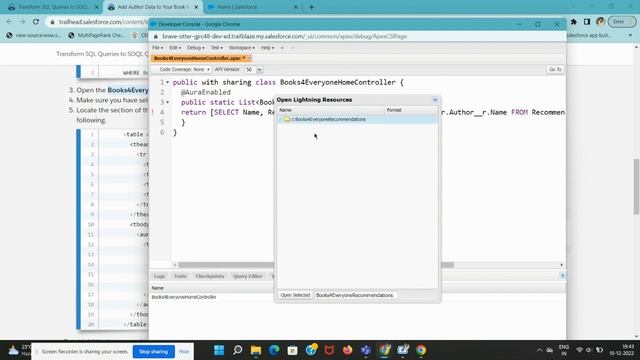Launch File Explorer from taskbar
640x360 pixels.
[x=256, y=350]
